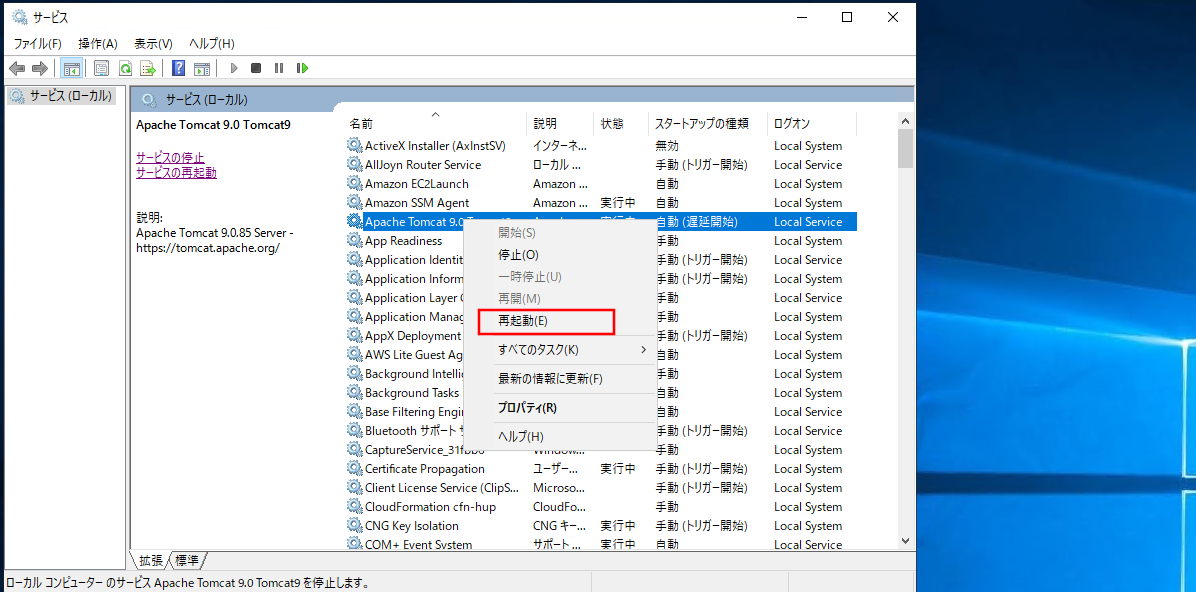Select サービス (ローカル) in the left tree

(x=69, y=96)
